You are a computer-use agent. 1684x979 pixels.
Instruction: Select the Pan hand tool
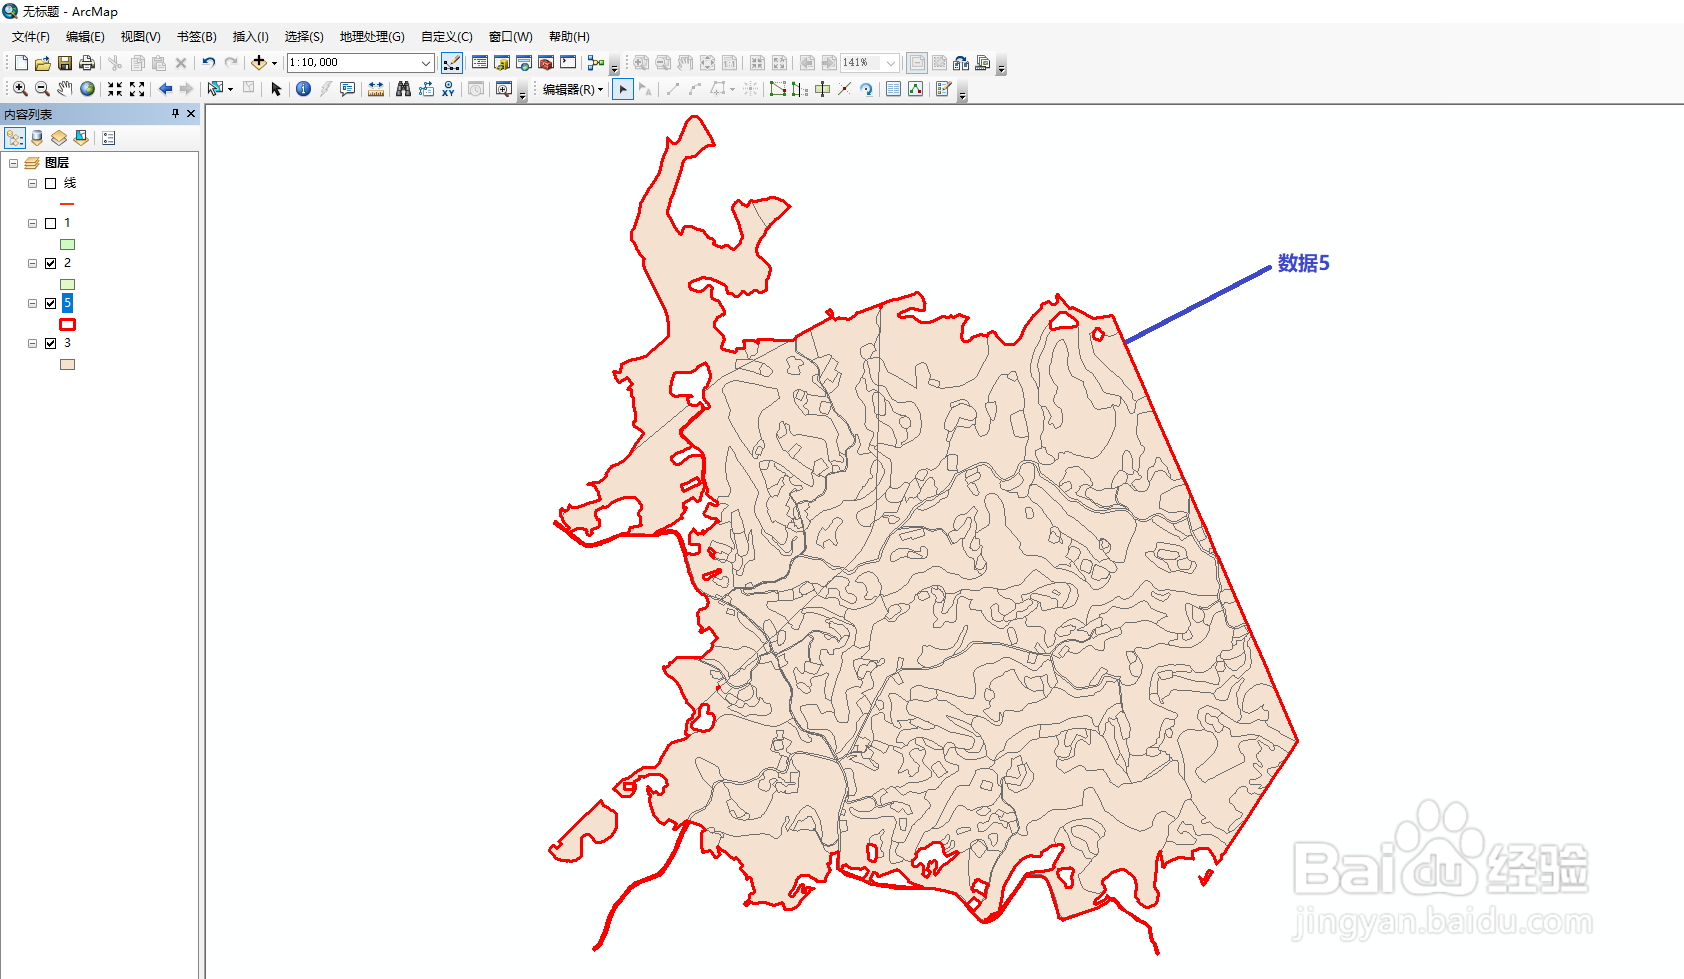click(65, 89)
